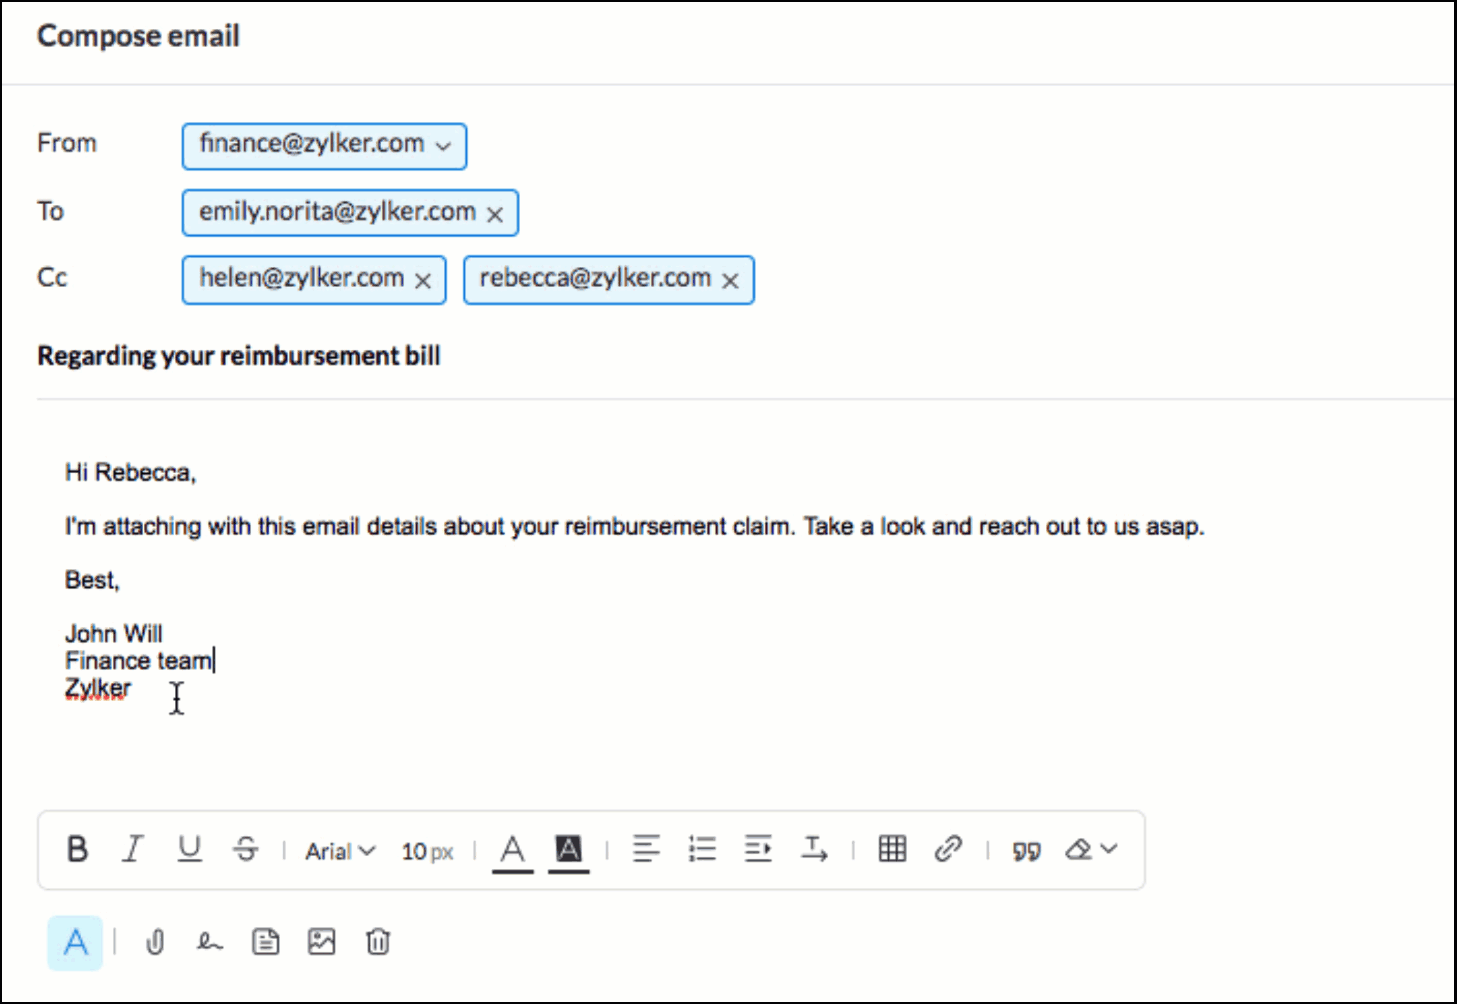Increase paragraph indent
Screen dimensions: 1457x1004
coord(758,849)
